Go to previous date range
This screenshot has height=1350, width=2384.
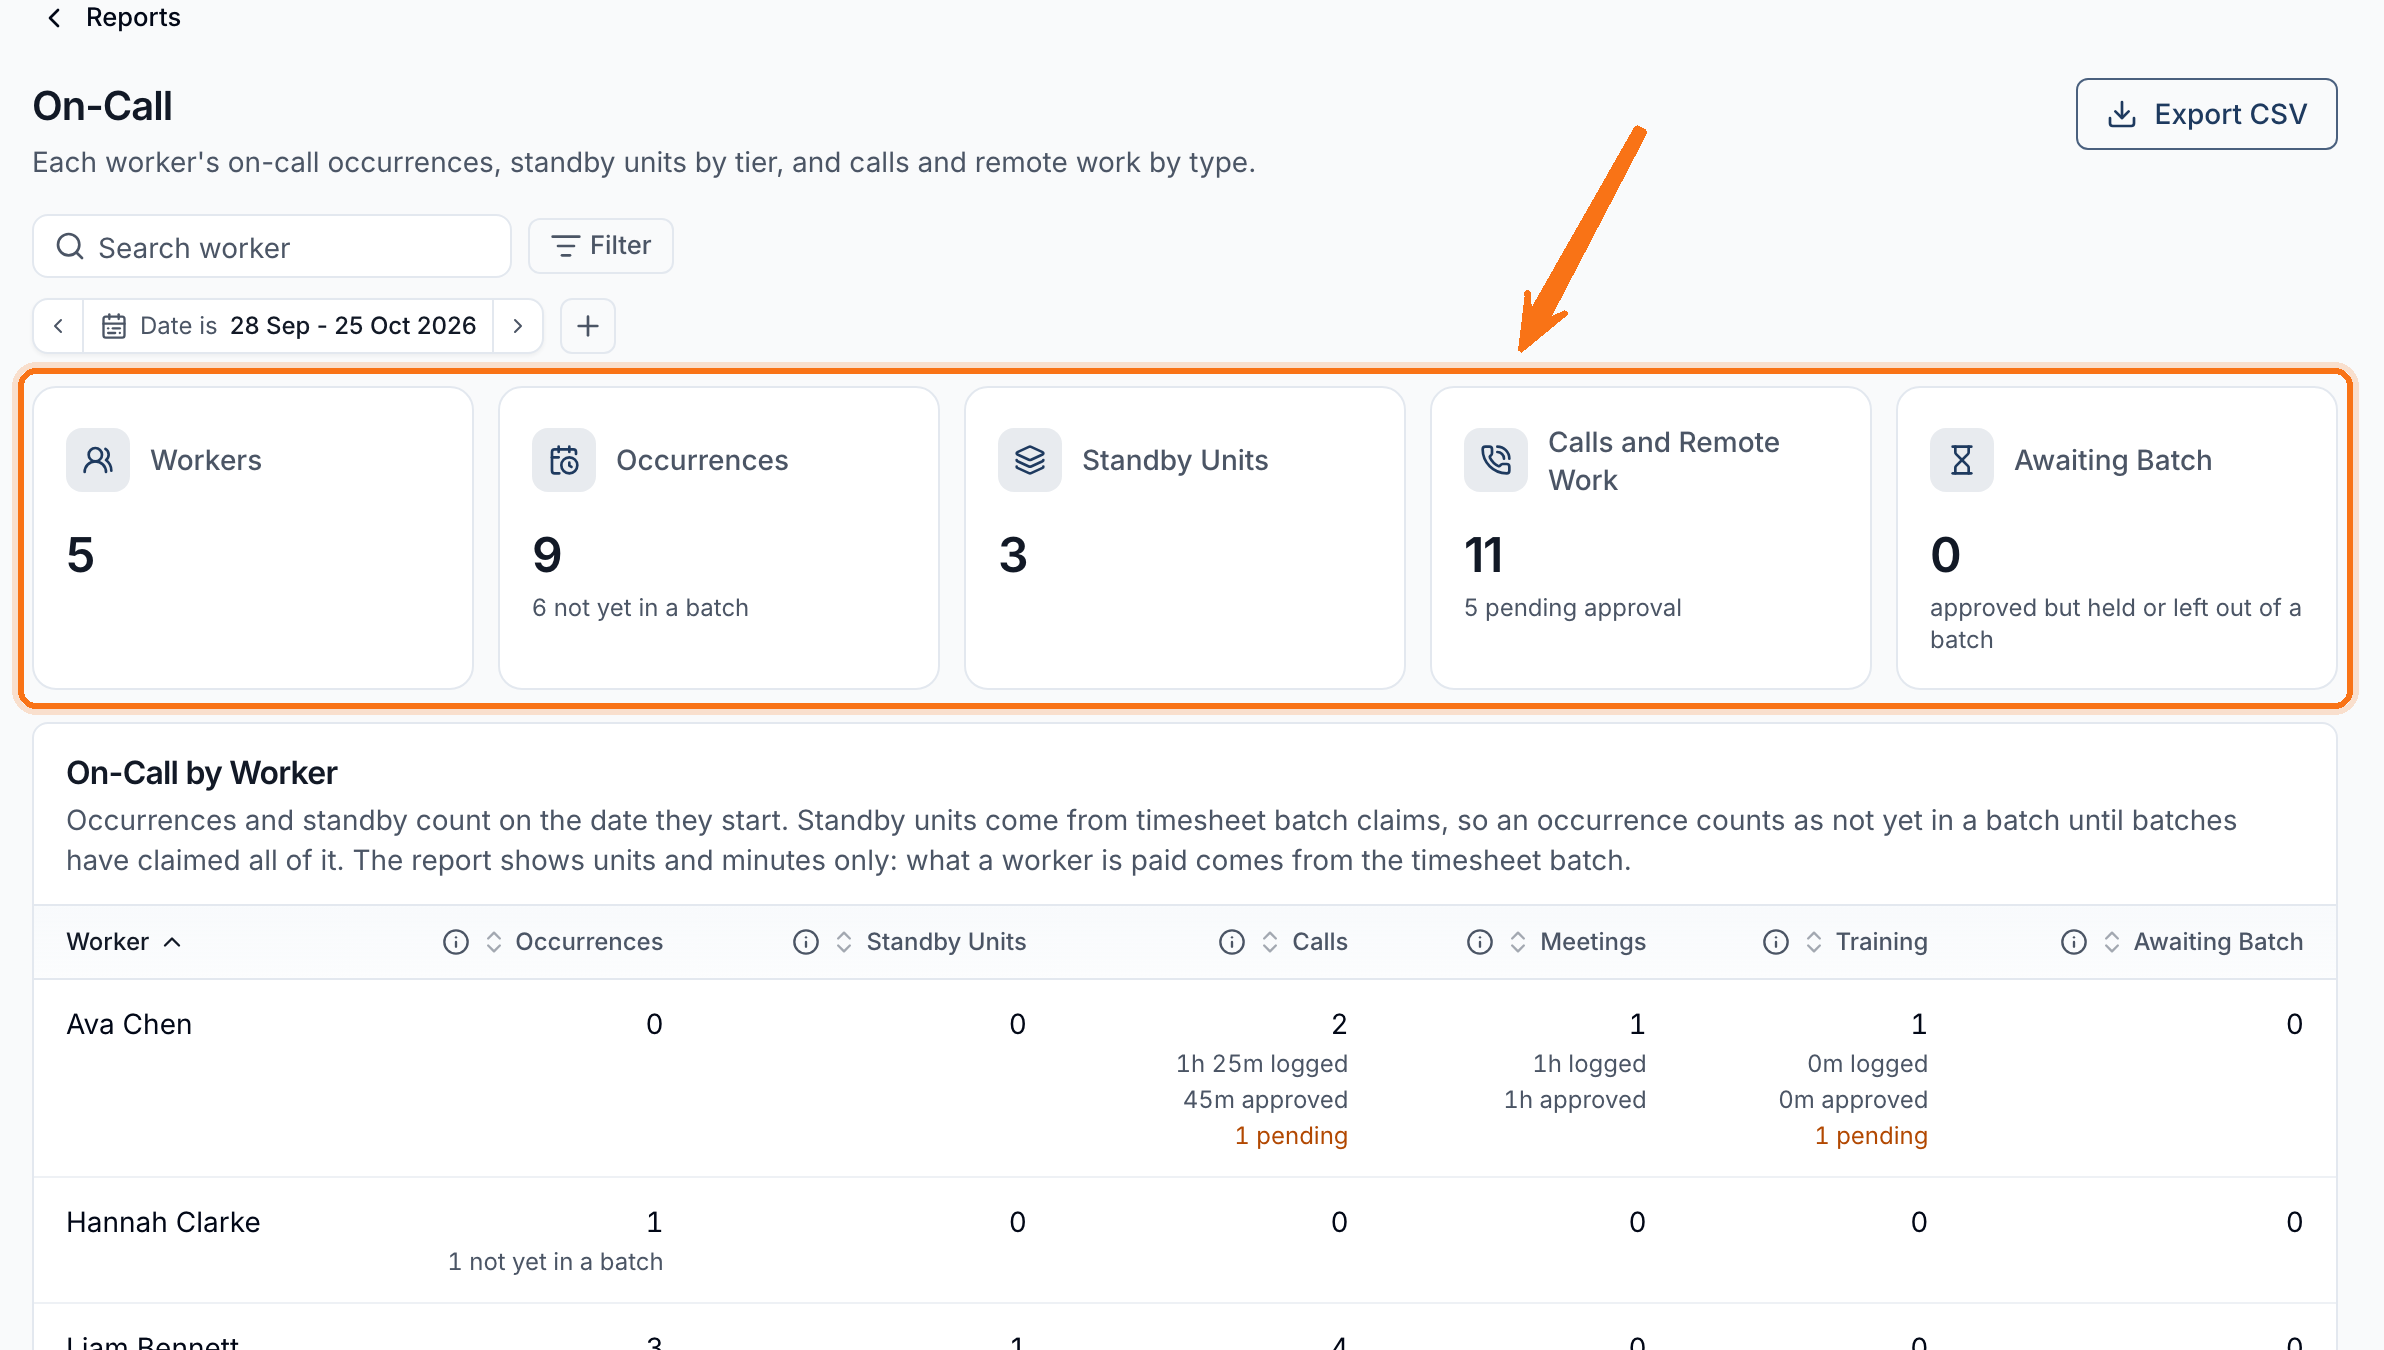click(59, 326)
